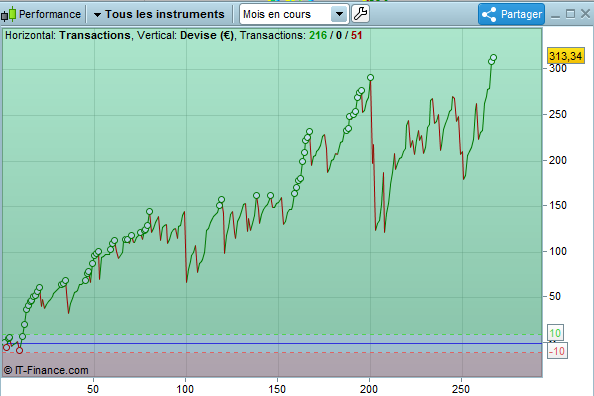The width and height of the screenshot is (594, 396).
Task: Select the final peak marker near 313
Action: (x=493, y=58)
